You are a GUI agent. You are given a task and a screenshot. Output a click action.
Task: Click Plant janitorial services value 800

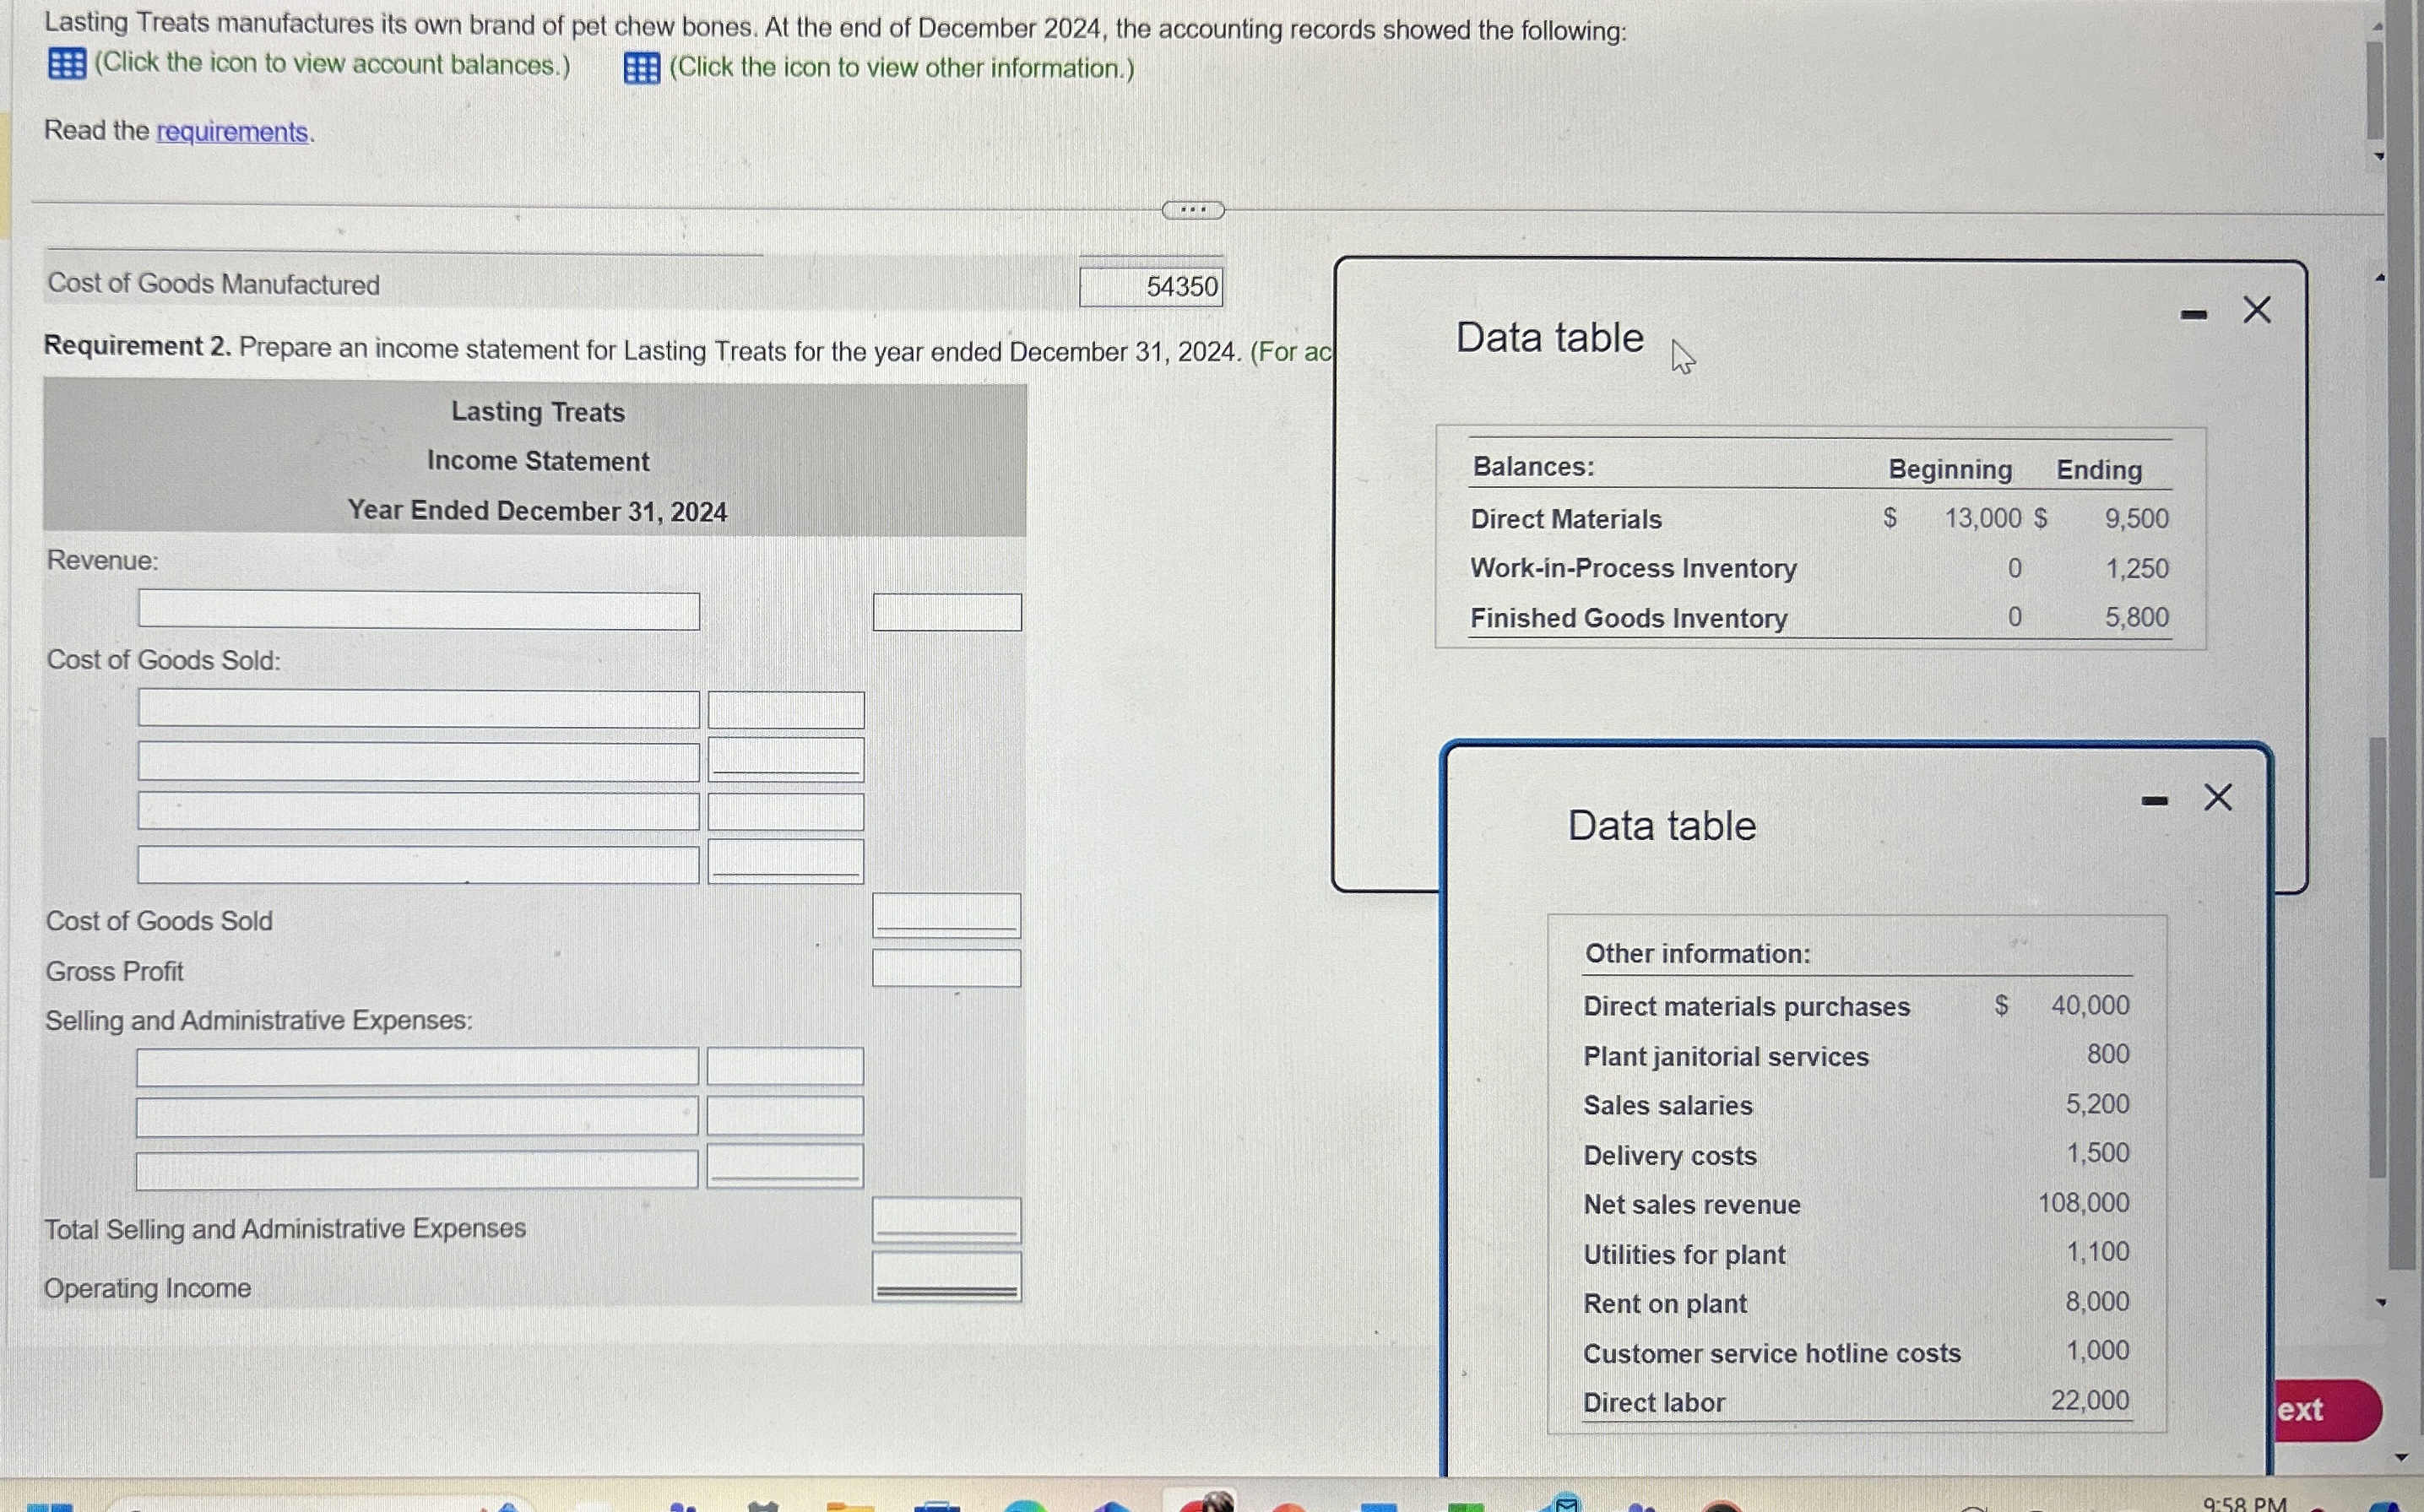(x=2108, y=1054)
